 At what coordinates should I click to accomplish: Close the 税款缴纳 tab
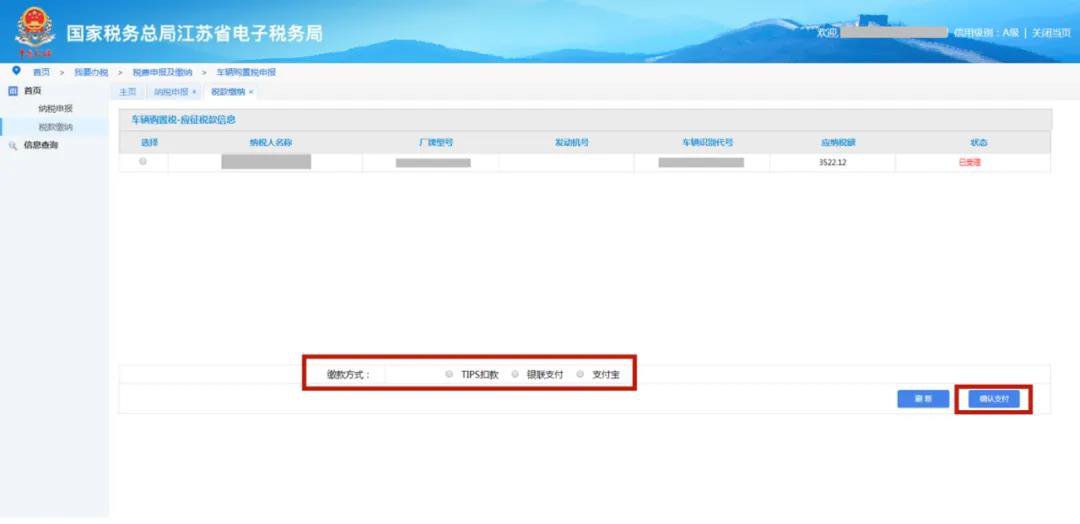click(251, 92)
